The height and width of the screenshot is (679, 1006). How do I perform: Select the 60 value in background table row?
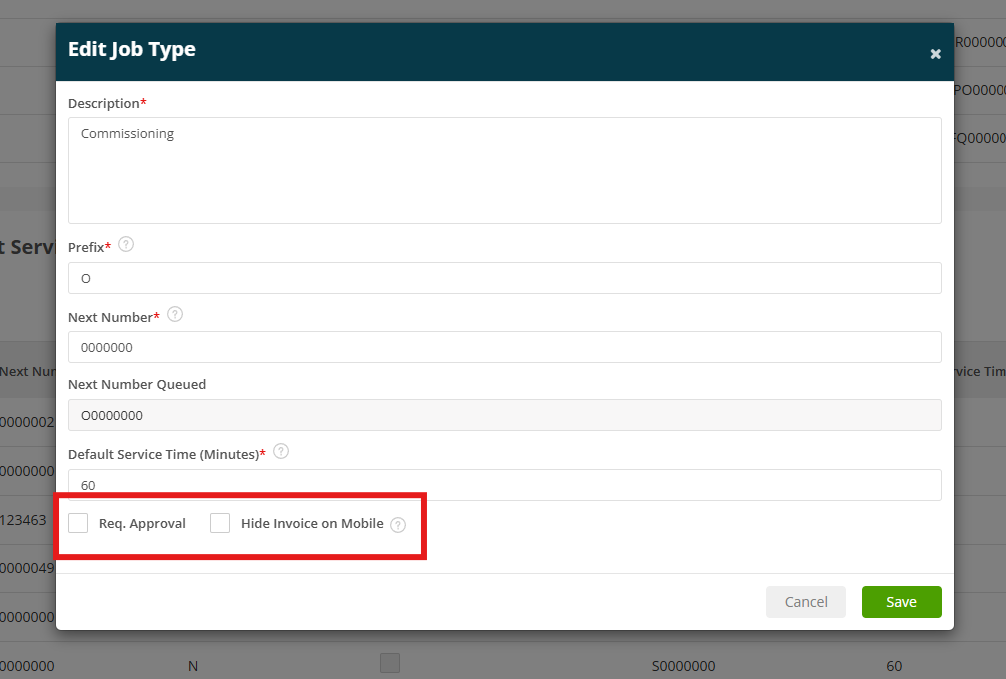point(894,666)
